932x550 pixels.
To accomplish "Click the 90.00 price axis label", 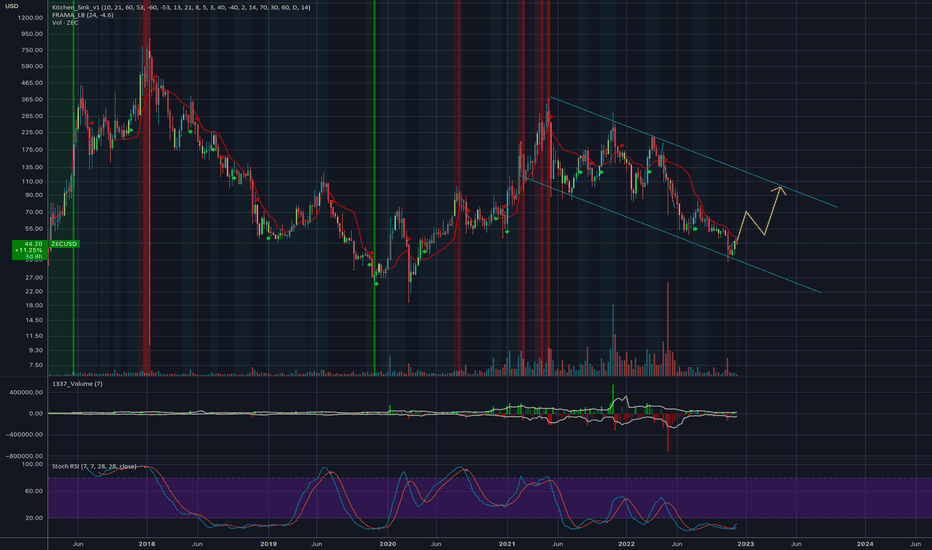I will click(34, 195).
